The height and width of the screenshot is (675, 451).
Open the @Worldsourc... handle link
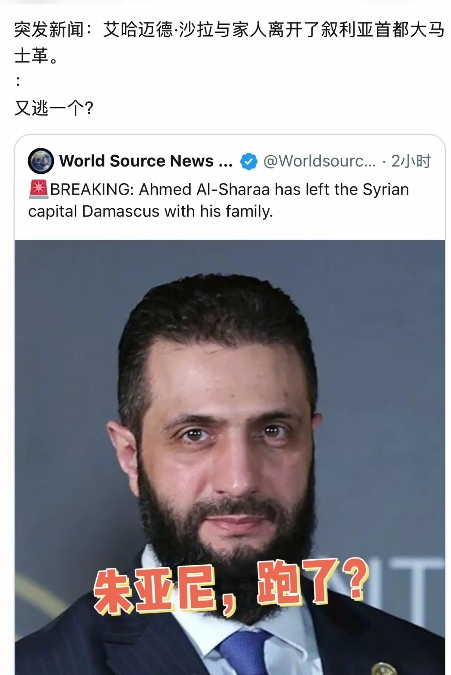319,161
